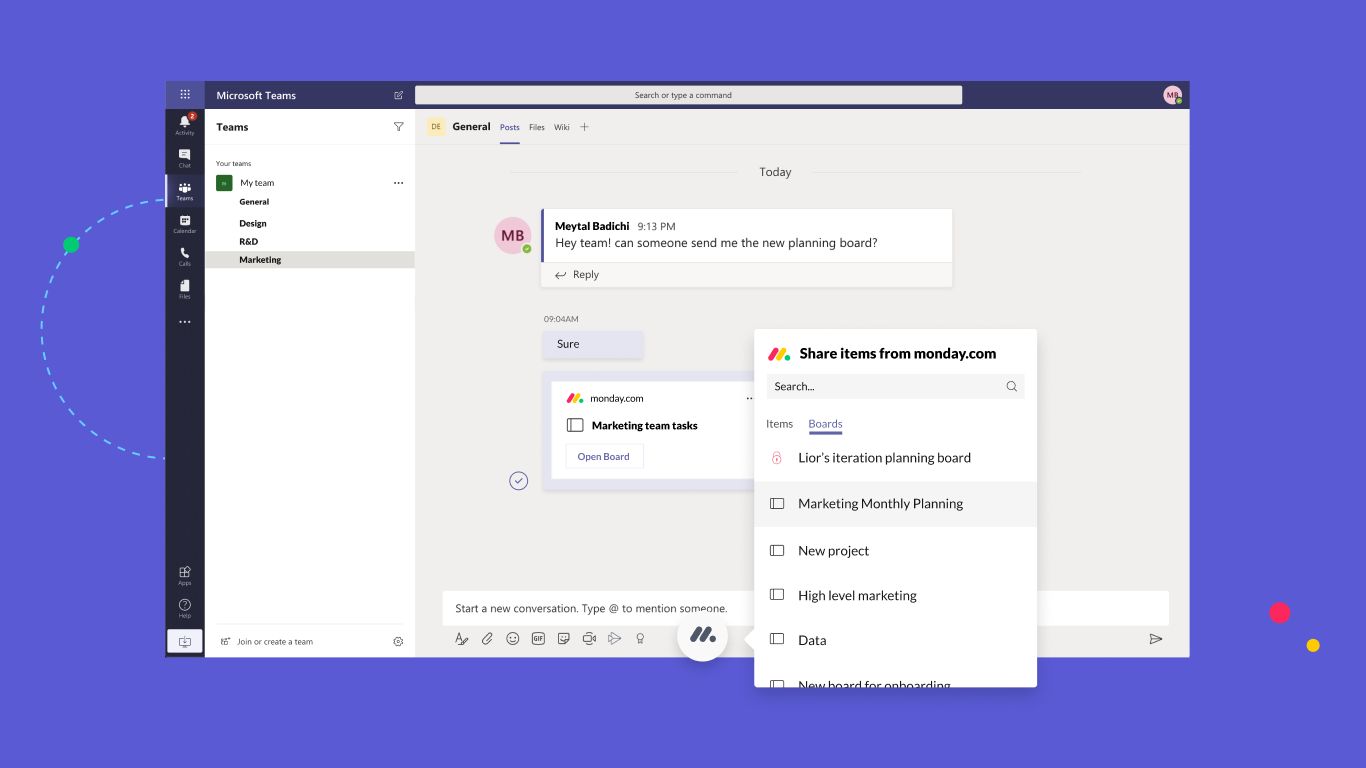1366x768 pixels.
Task: Open the Design channel
Action: (253, 224)
